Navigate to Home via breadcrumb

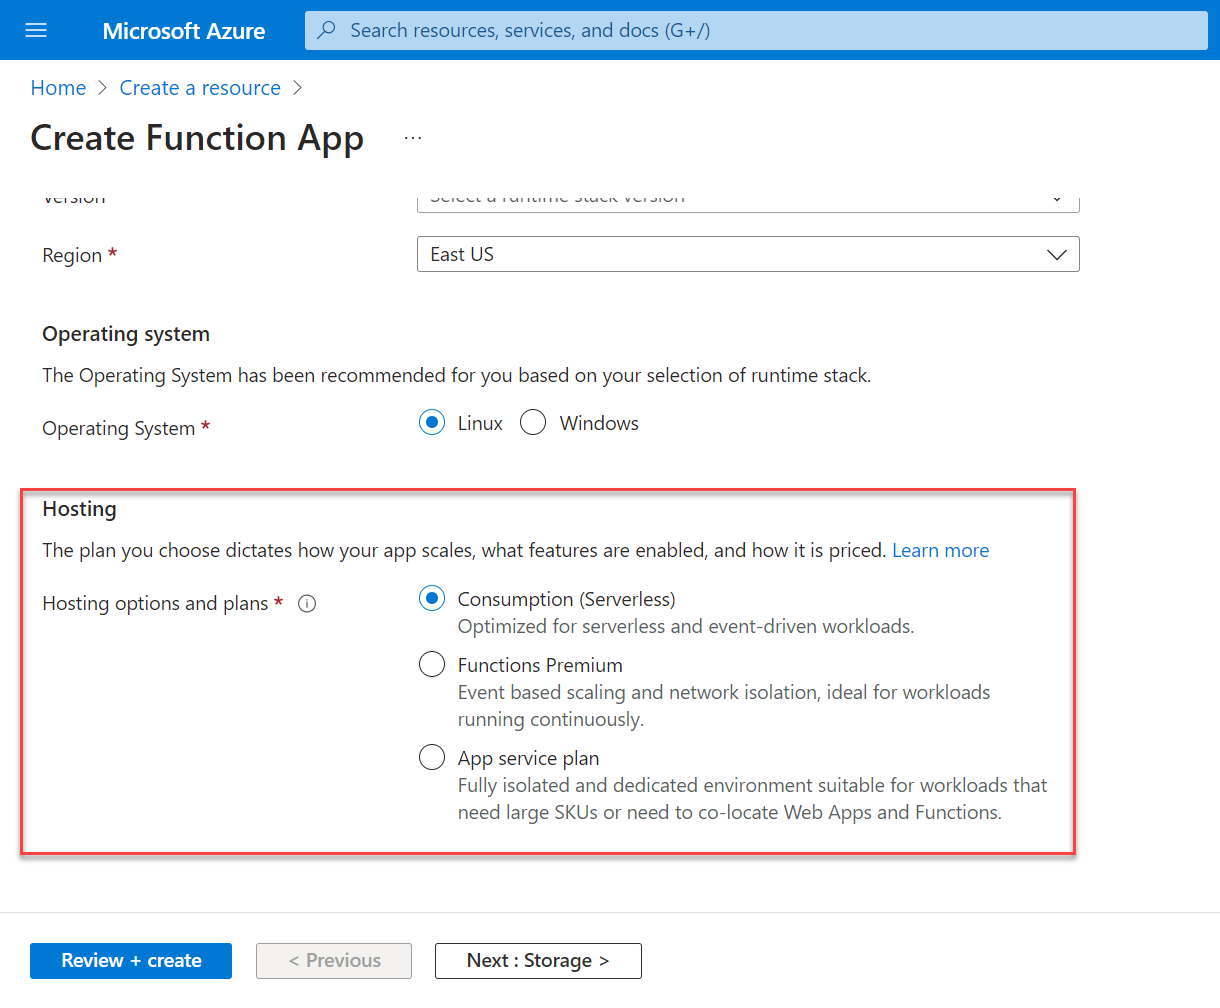tap(58, 87)
